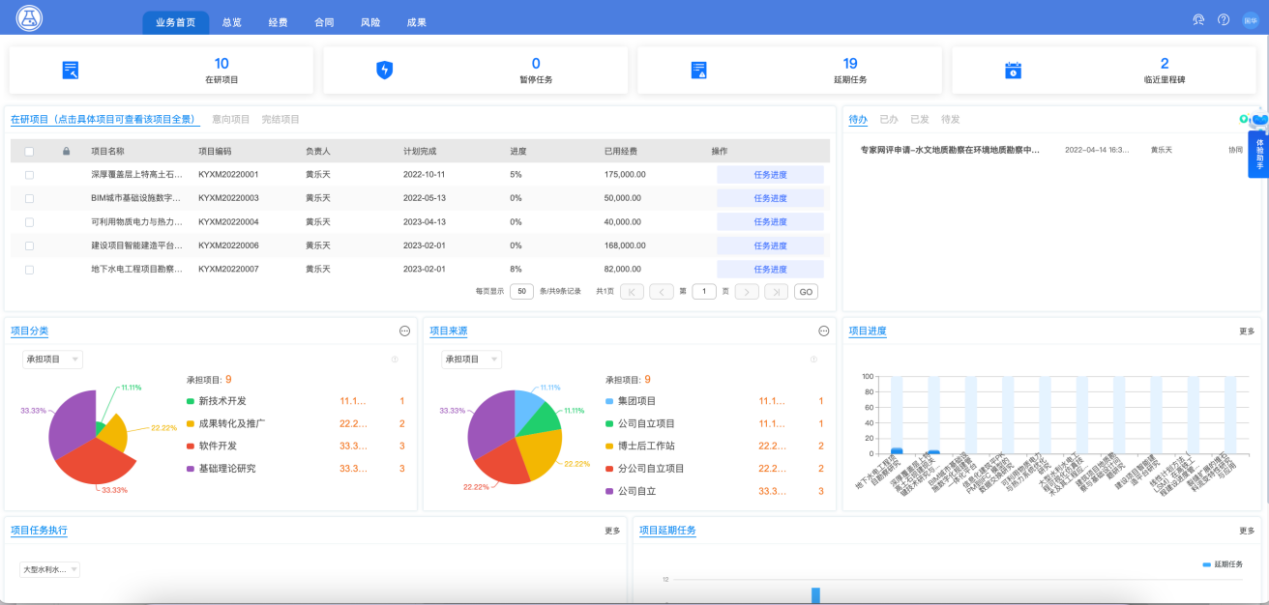Screen dimensions: 1269x605
Task: Open the 意向项目 tab
Action: tap(231, 119)
